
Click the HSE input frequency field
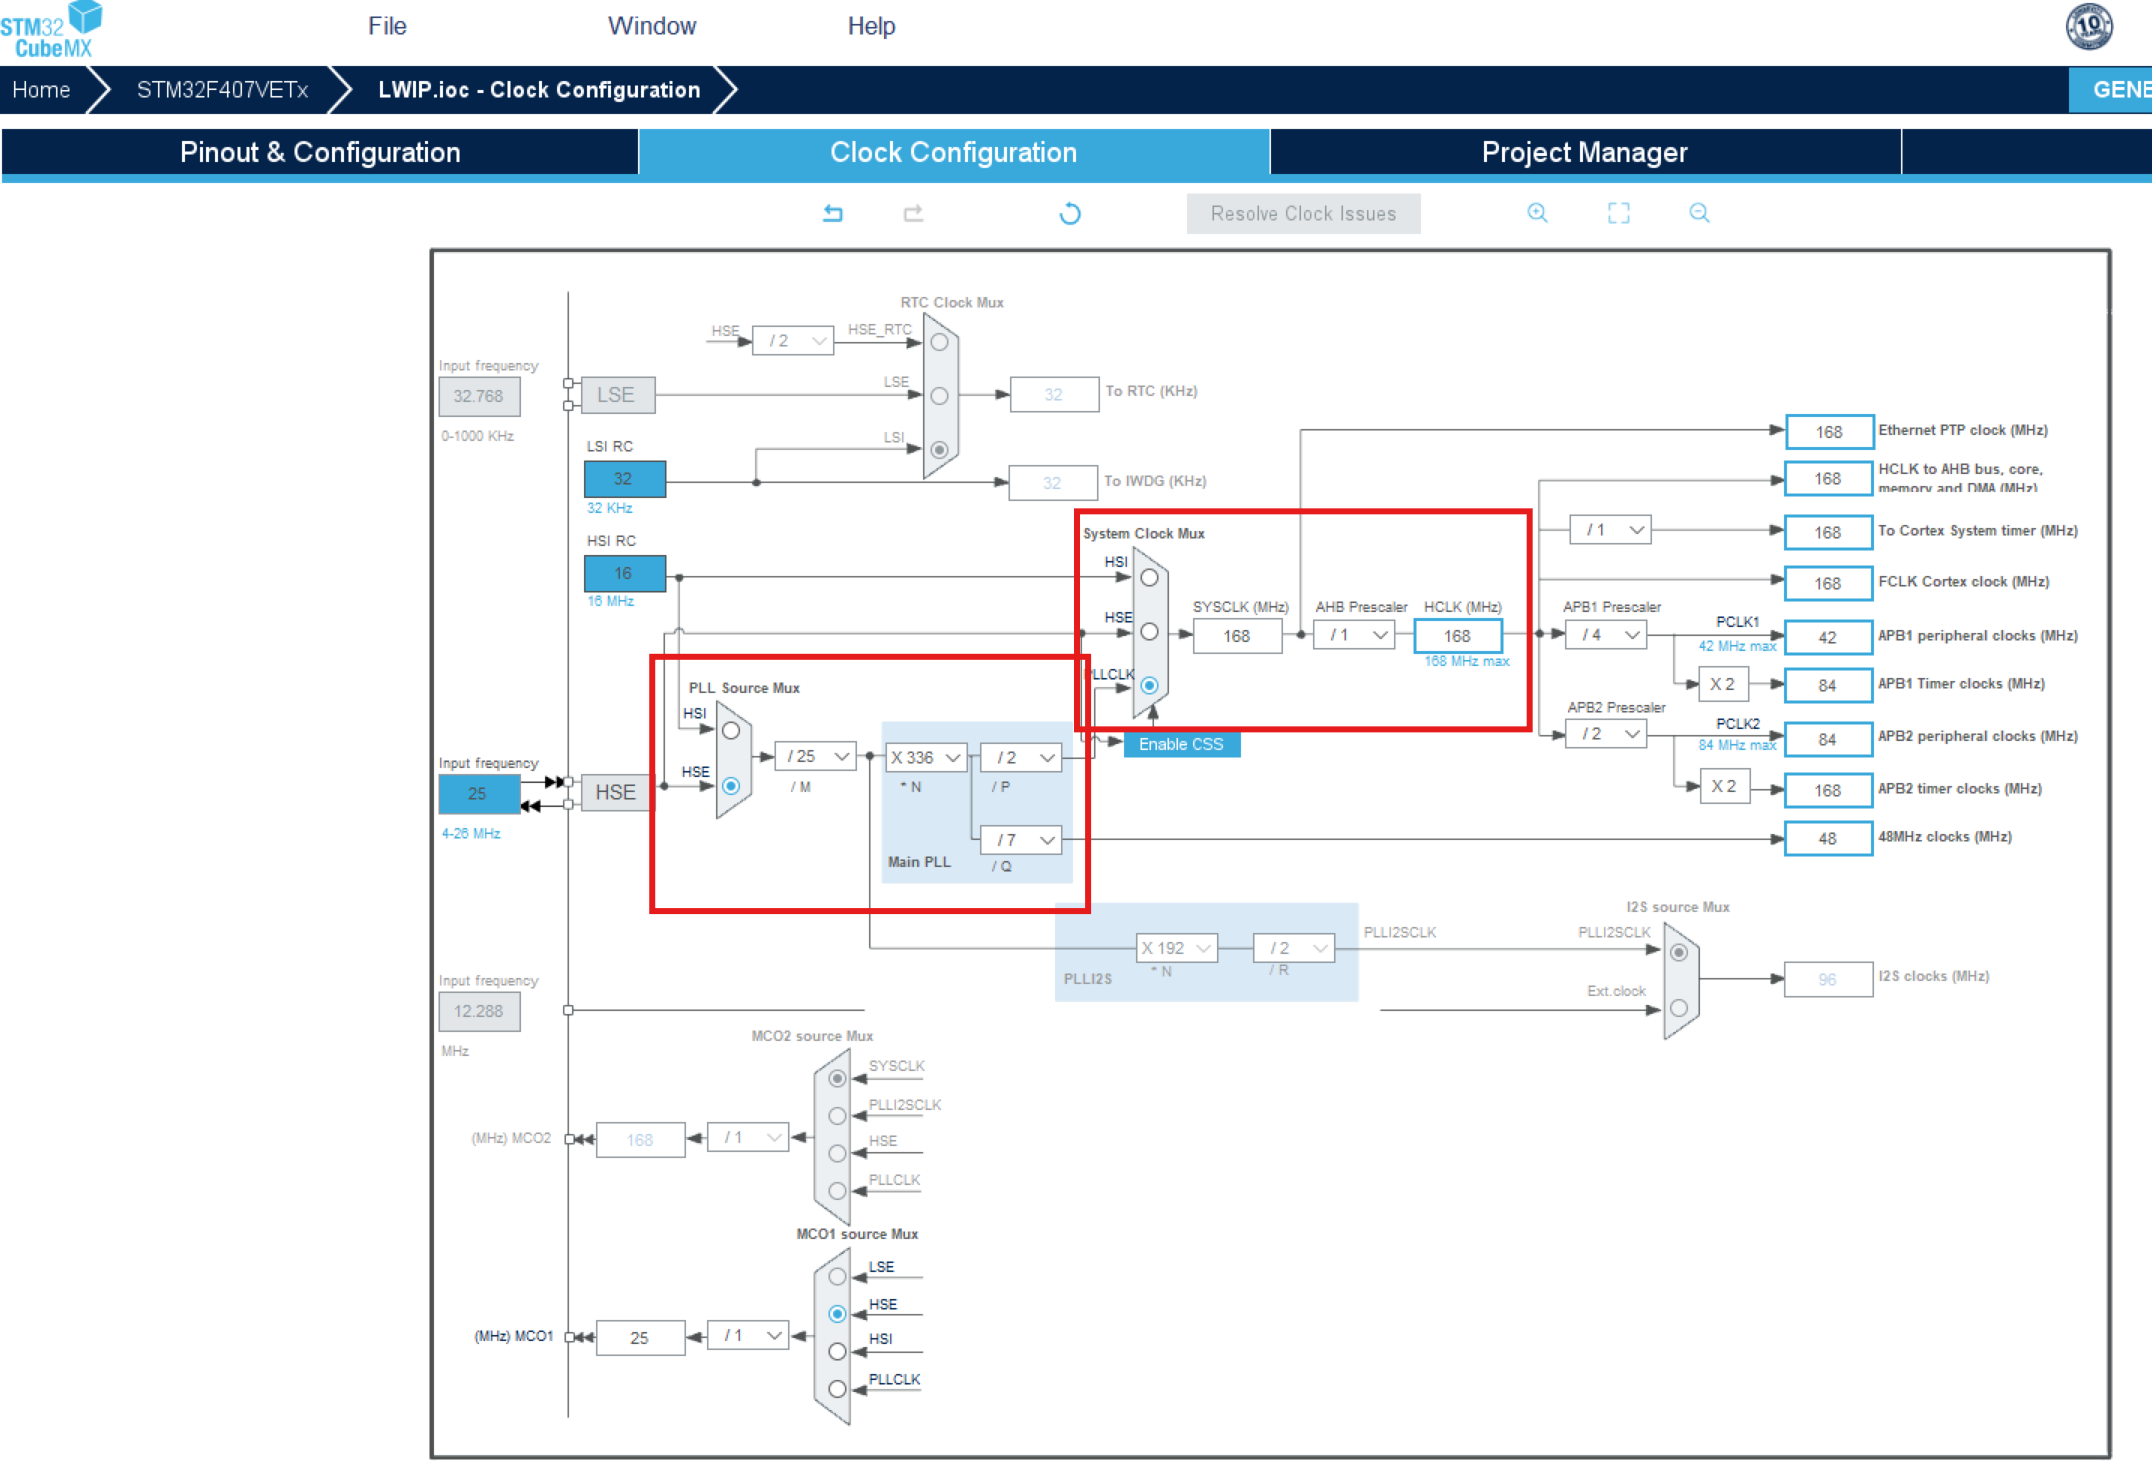[478, 794]
